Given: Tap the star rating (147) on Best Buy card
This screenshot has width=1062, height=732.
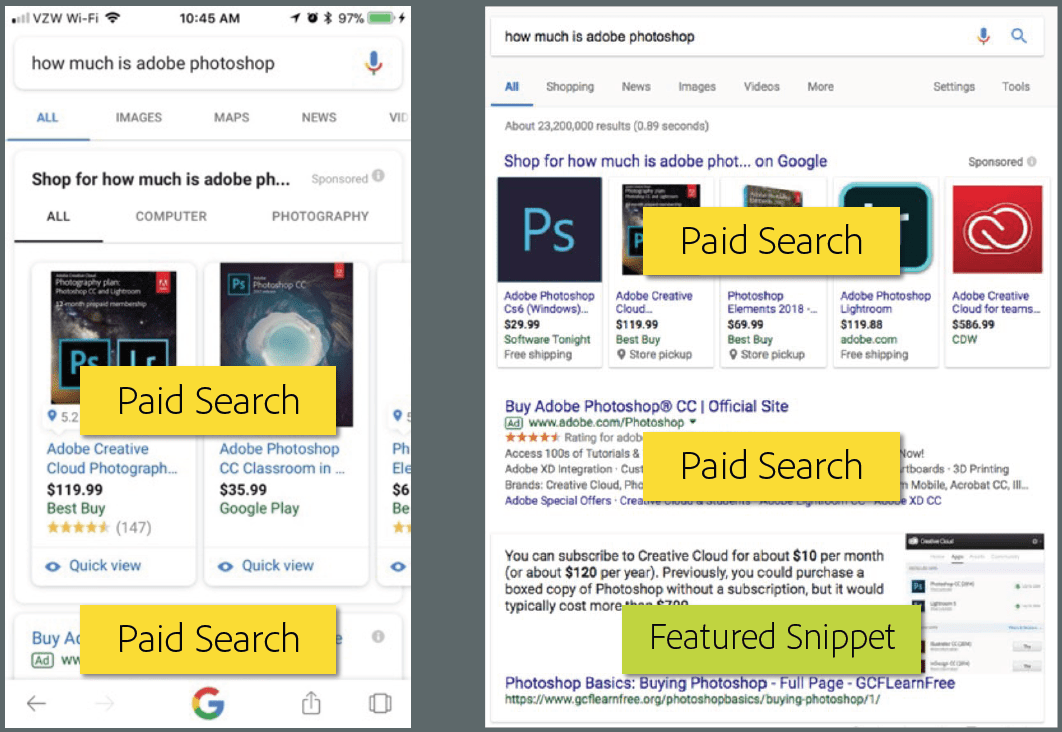Looking at the screenshot, I should (x=99, y=528).
